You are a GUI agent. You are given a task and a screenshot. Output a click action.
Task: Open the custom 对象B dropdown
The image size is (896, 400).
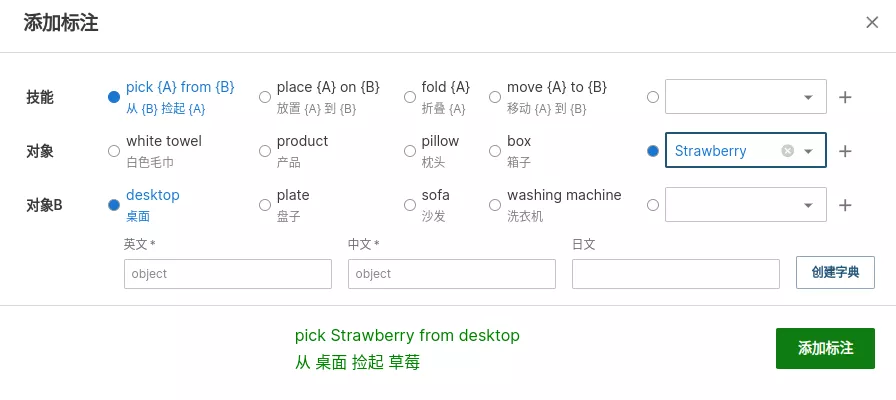tap(746, 205)
